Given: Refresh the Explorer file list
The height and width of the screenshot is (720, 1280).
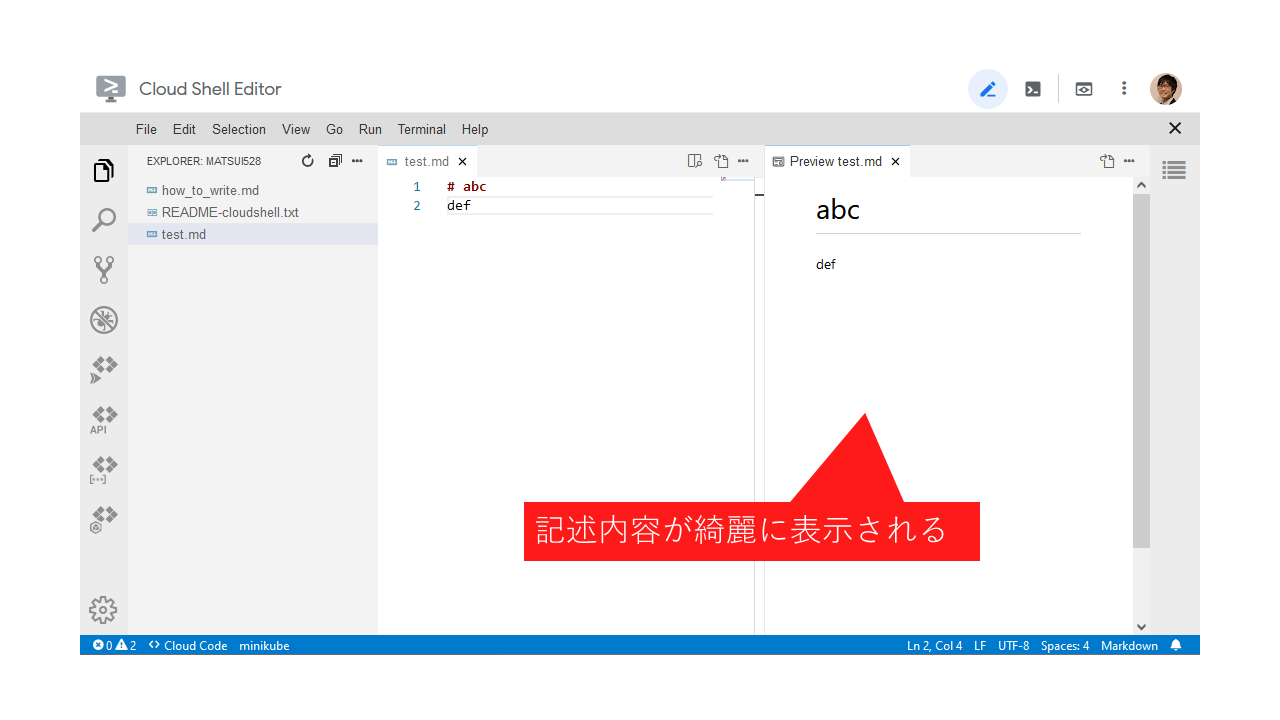Looking at the screenshot, I should point(308,161).
